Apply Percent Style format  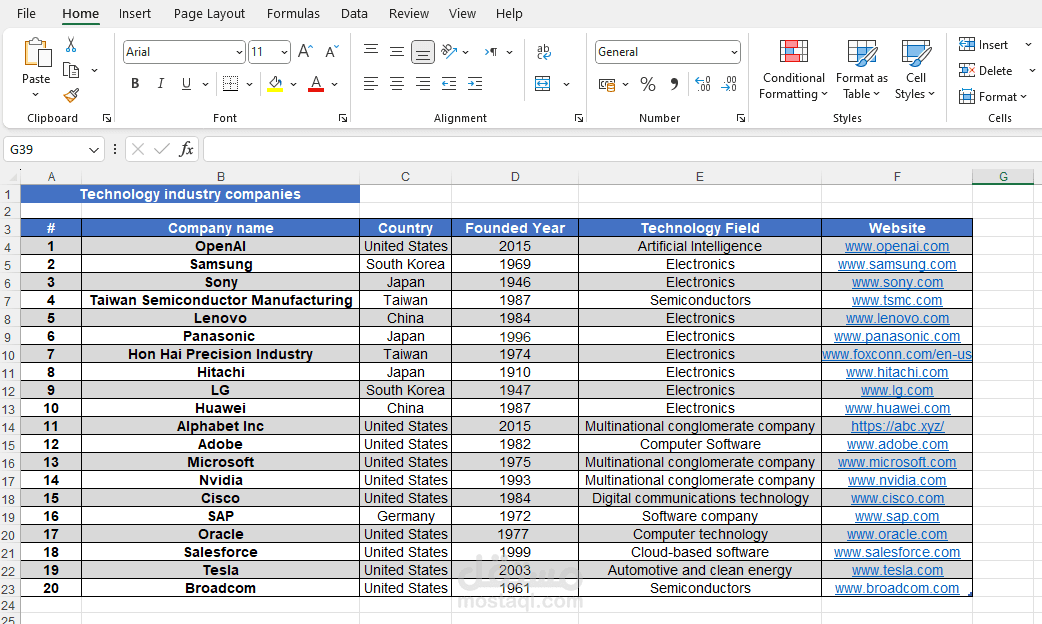pyautogui.click(x=647, y=84)
